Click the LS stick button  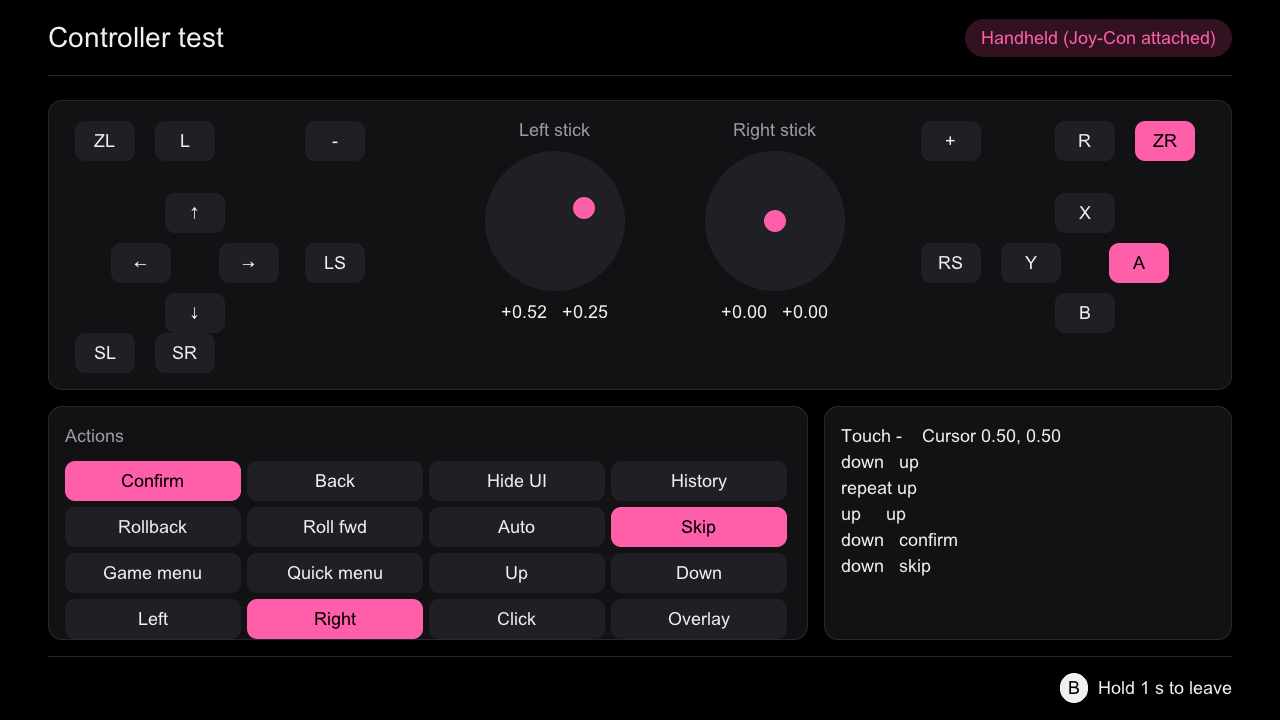(335, 263)
